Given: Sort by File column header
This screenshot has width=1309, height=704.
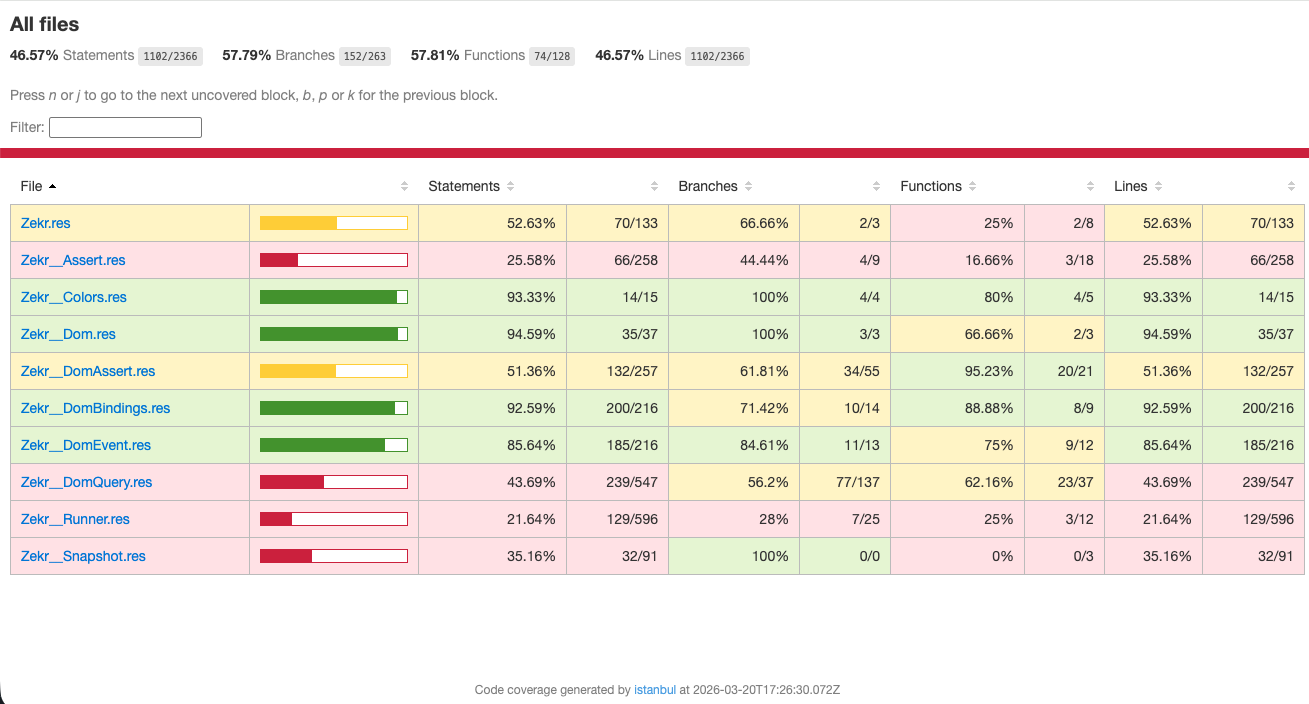Looking at the screenshot, I should pyautogui.click(x=32, y=186).
